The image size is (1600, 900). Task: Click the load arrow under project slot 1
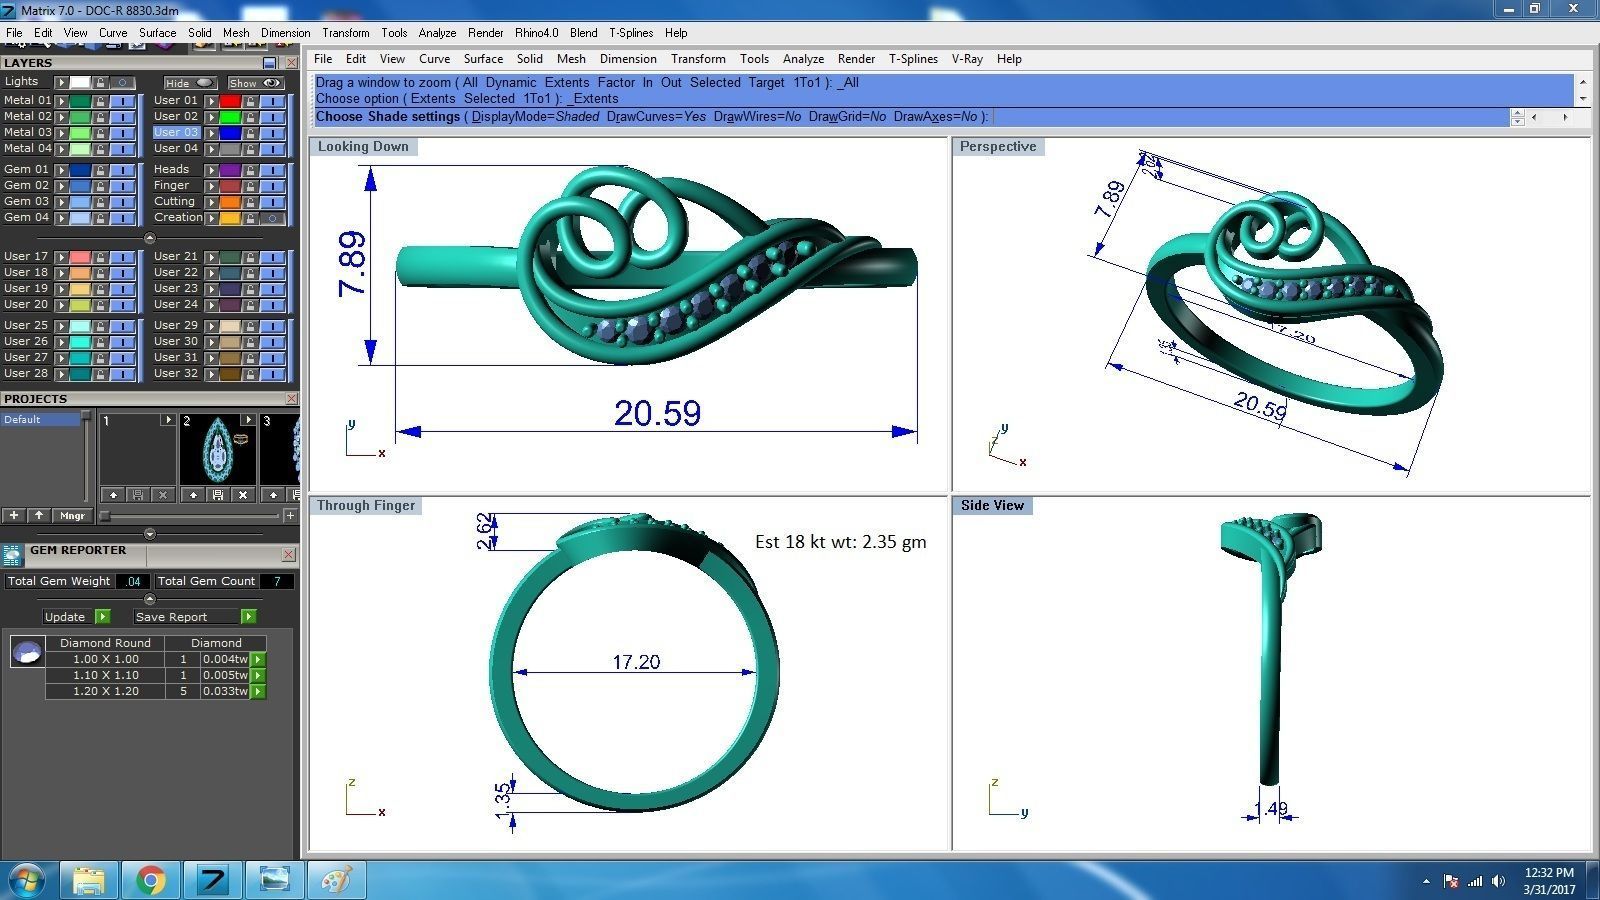pos(113,495)
